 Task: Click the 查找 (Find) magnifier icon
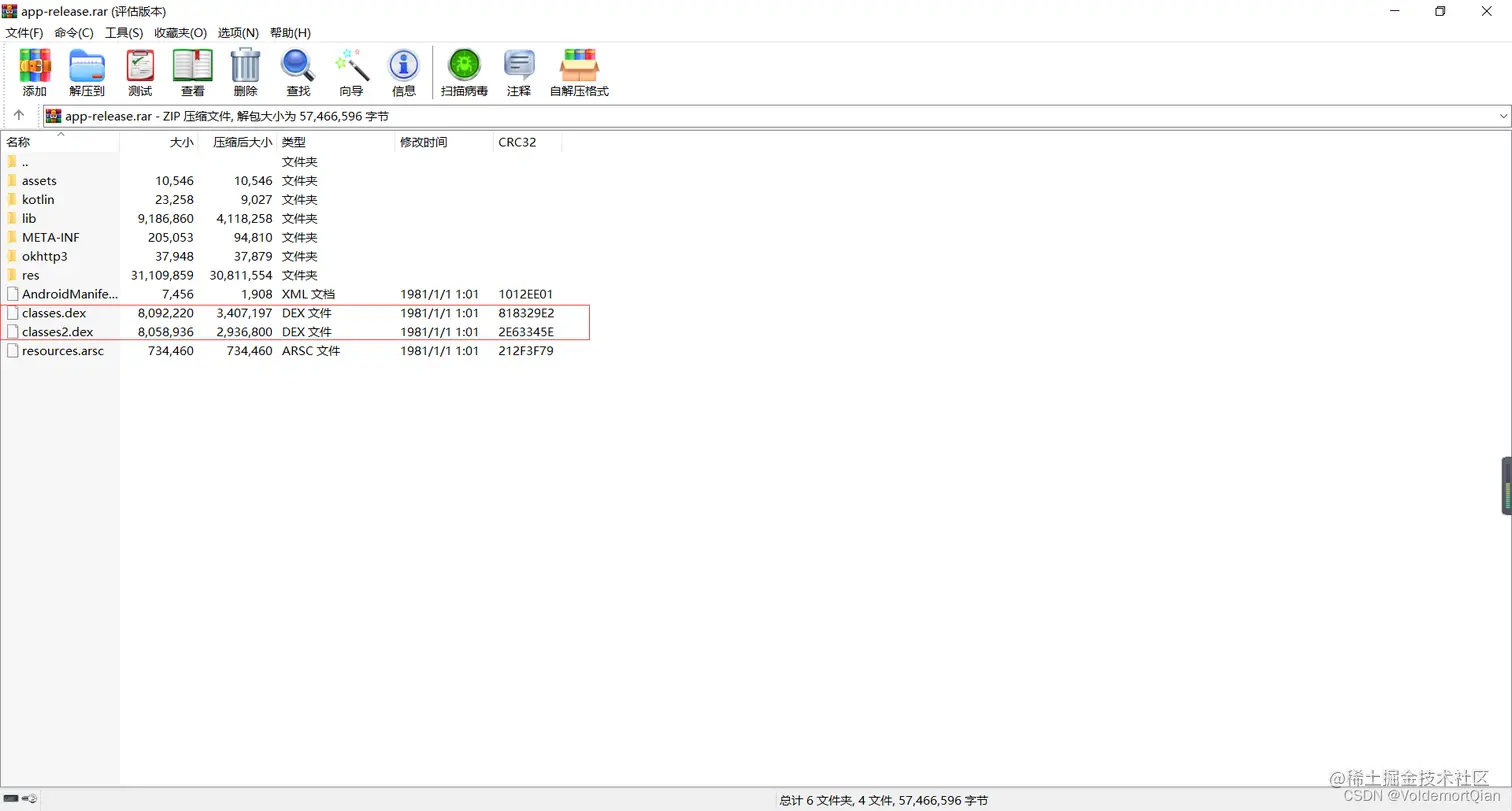click(x=298, y=66)
